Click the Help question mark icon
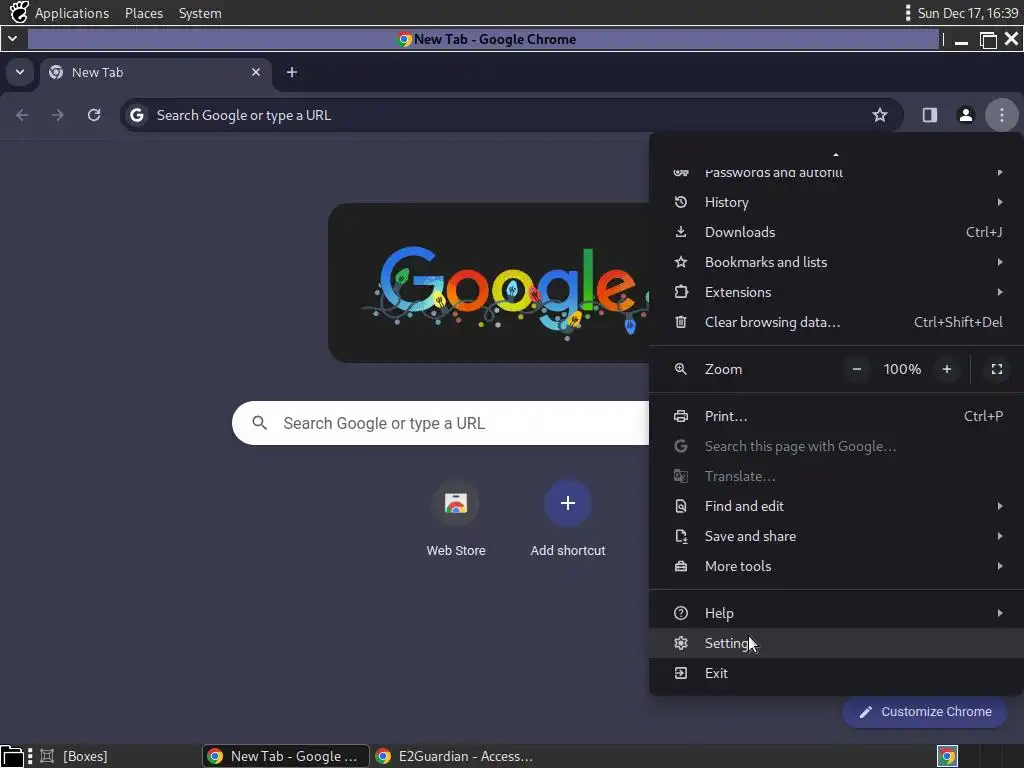 point(680,613)
